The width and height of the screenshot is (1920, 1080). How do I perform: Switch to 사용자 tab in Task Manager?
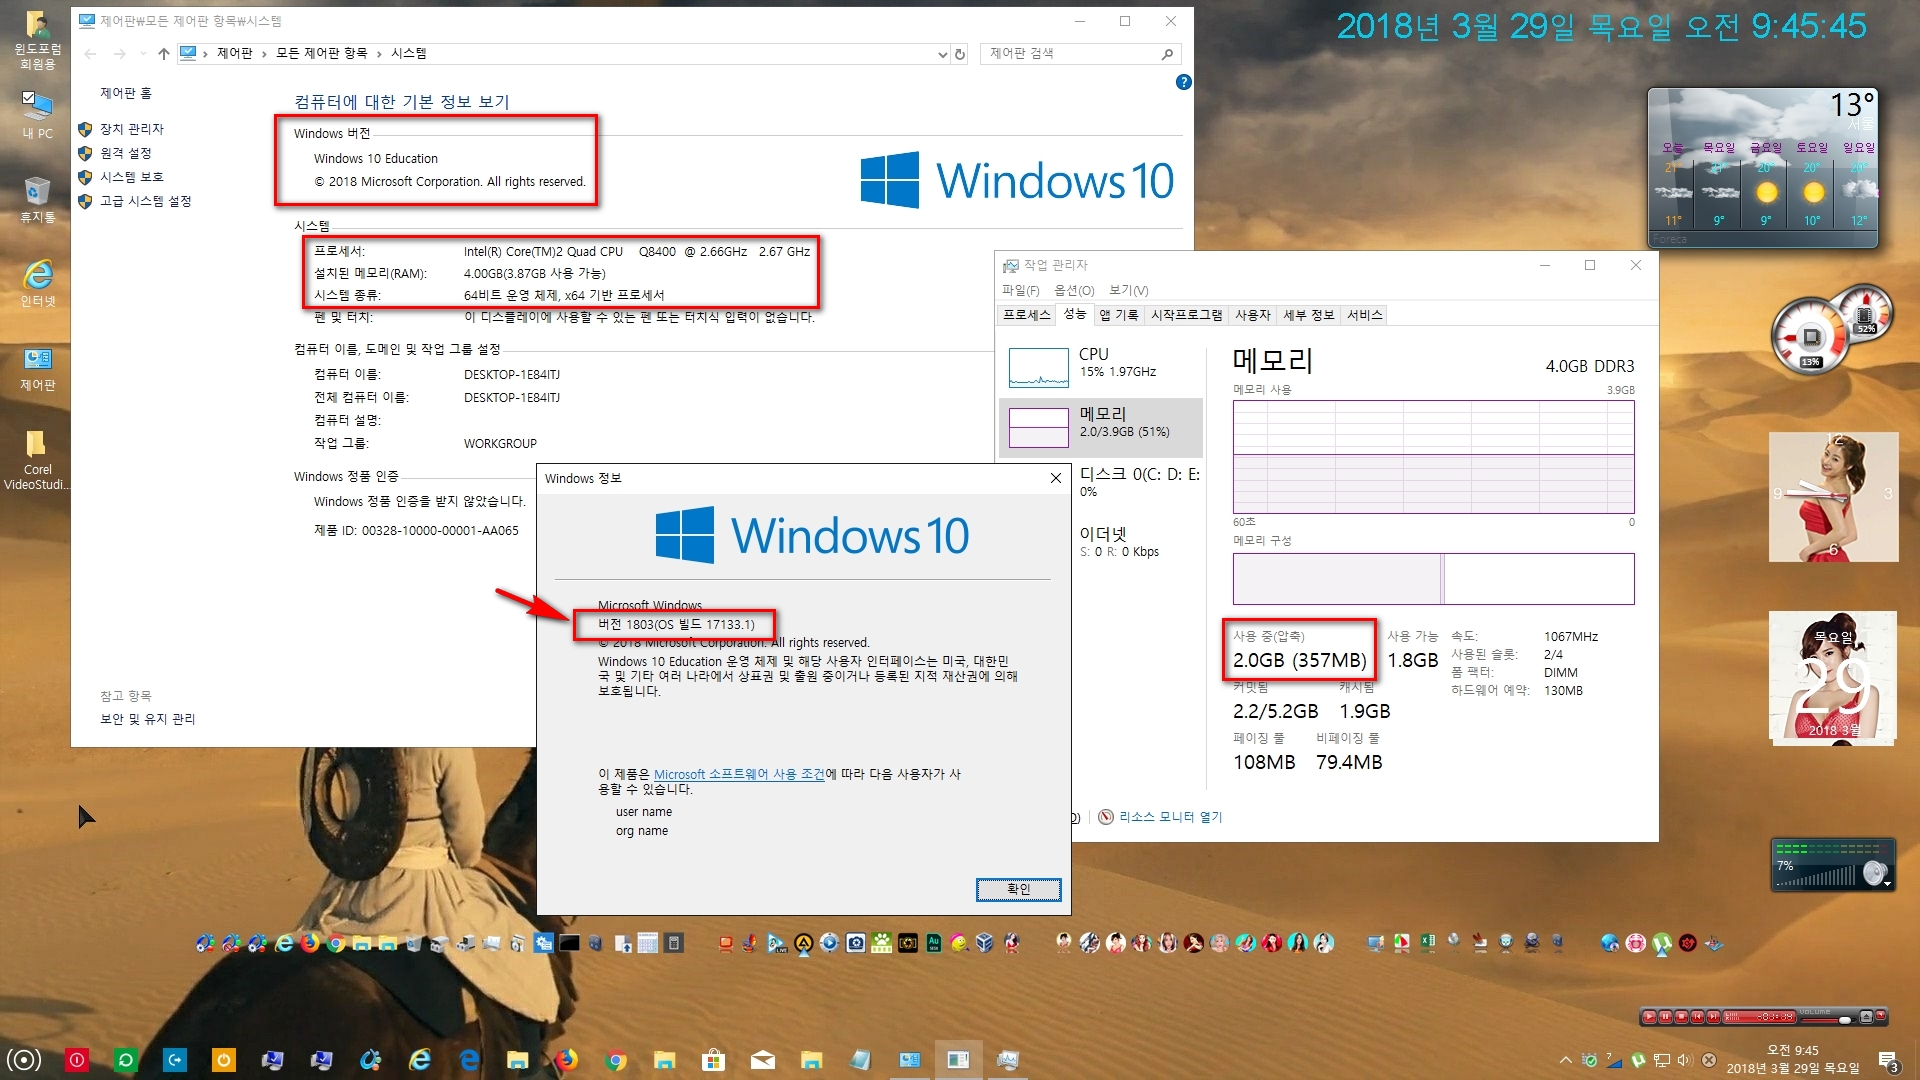tap(1252, 315)
